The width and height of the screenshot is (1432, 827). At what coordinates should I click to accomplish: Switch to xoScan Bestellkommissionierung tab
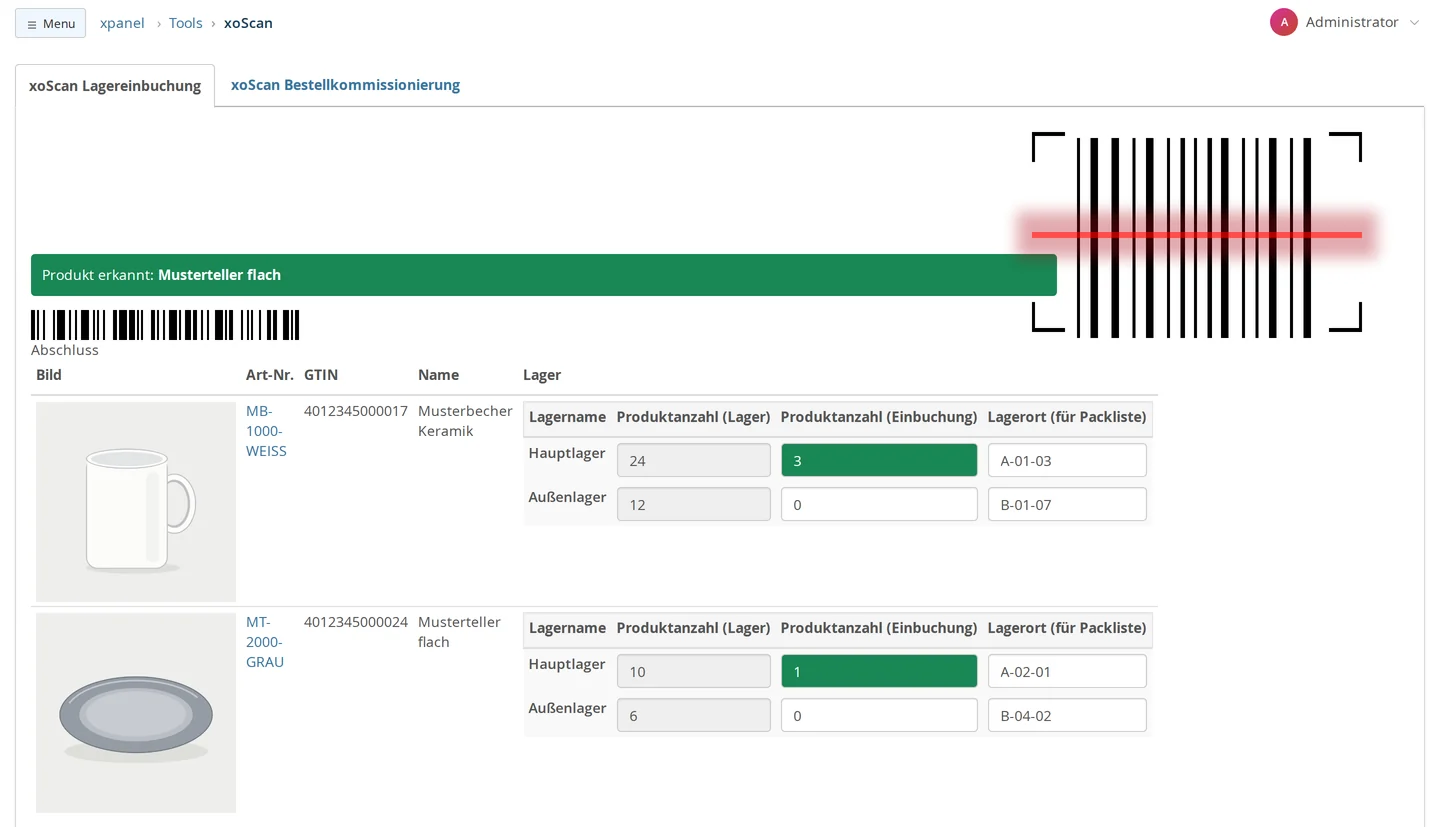point(345,85)
